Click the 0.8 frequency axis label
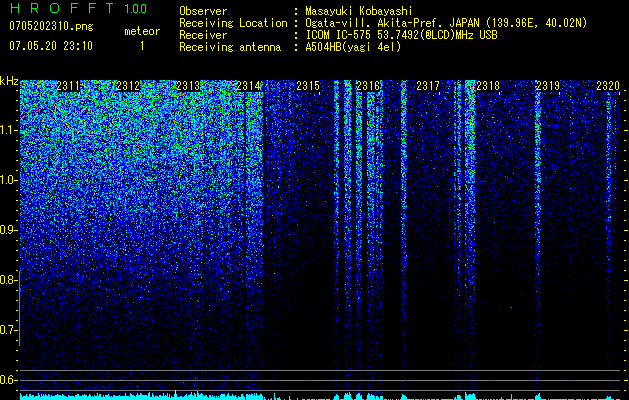629x400 pixels. coord(7,280)
